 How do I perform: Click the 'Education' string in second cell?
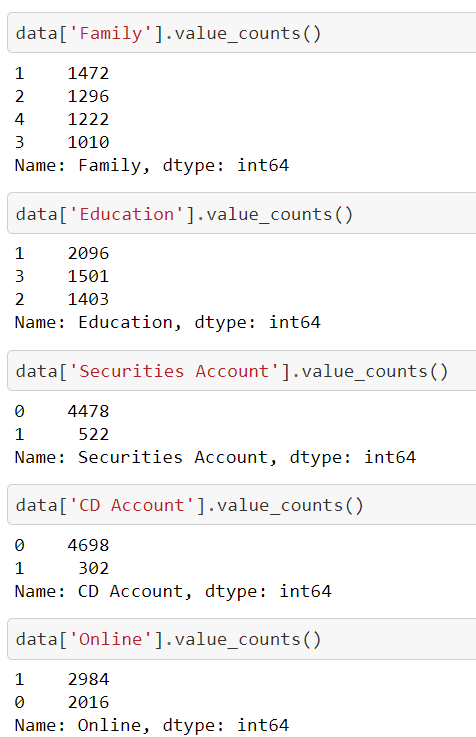point(126,214)
